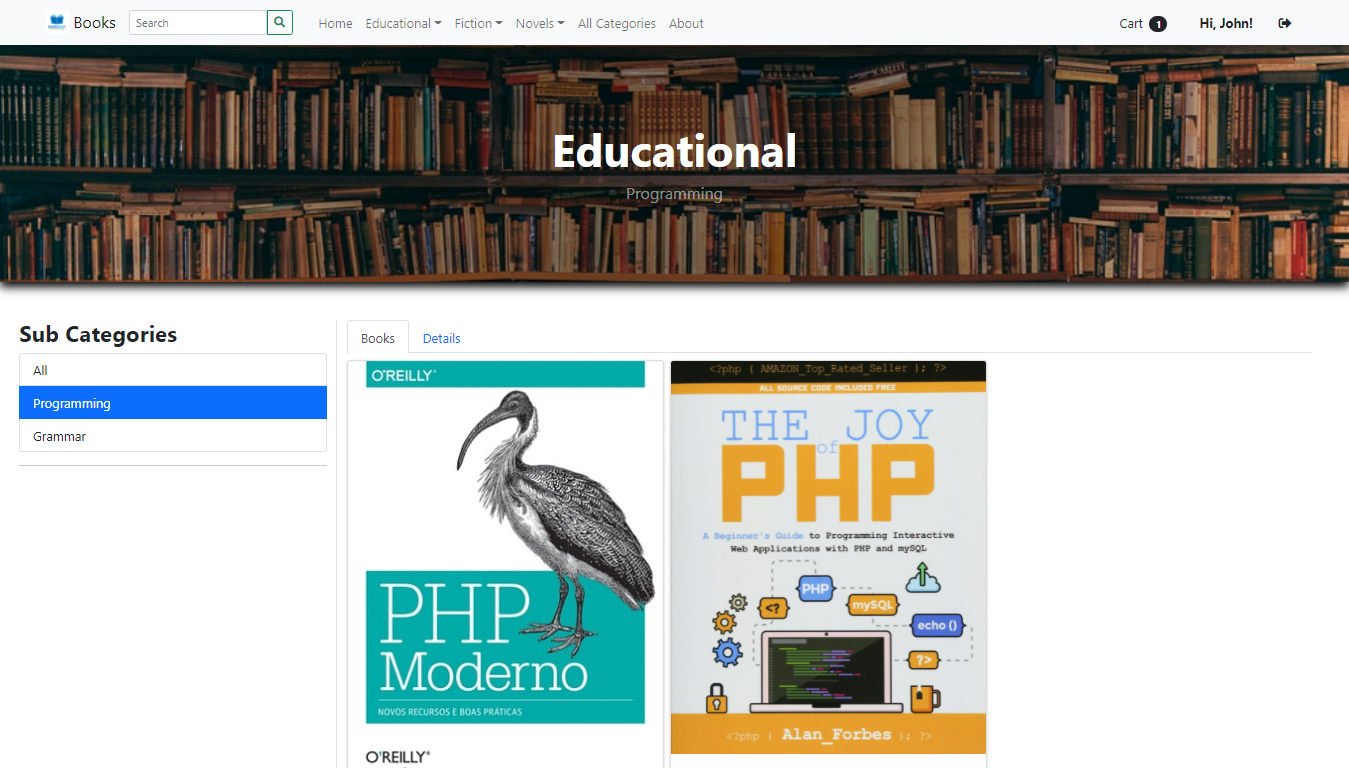Click the Hi, John! user greeting

[x=1226, y=23]
